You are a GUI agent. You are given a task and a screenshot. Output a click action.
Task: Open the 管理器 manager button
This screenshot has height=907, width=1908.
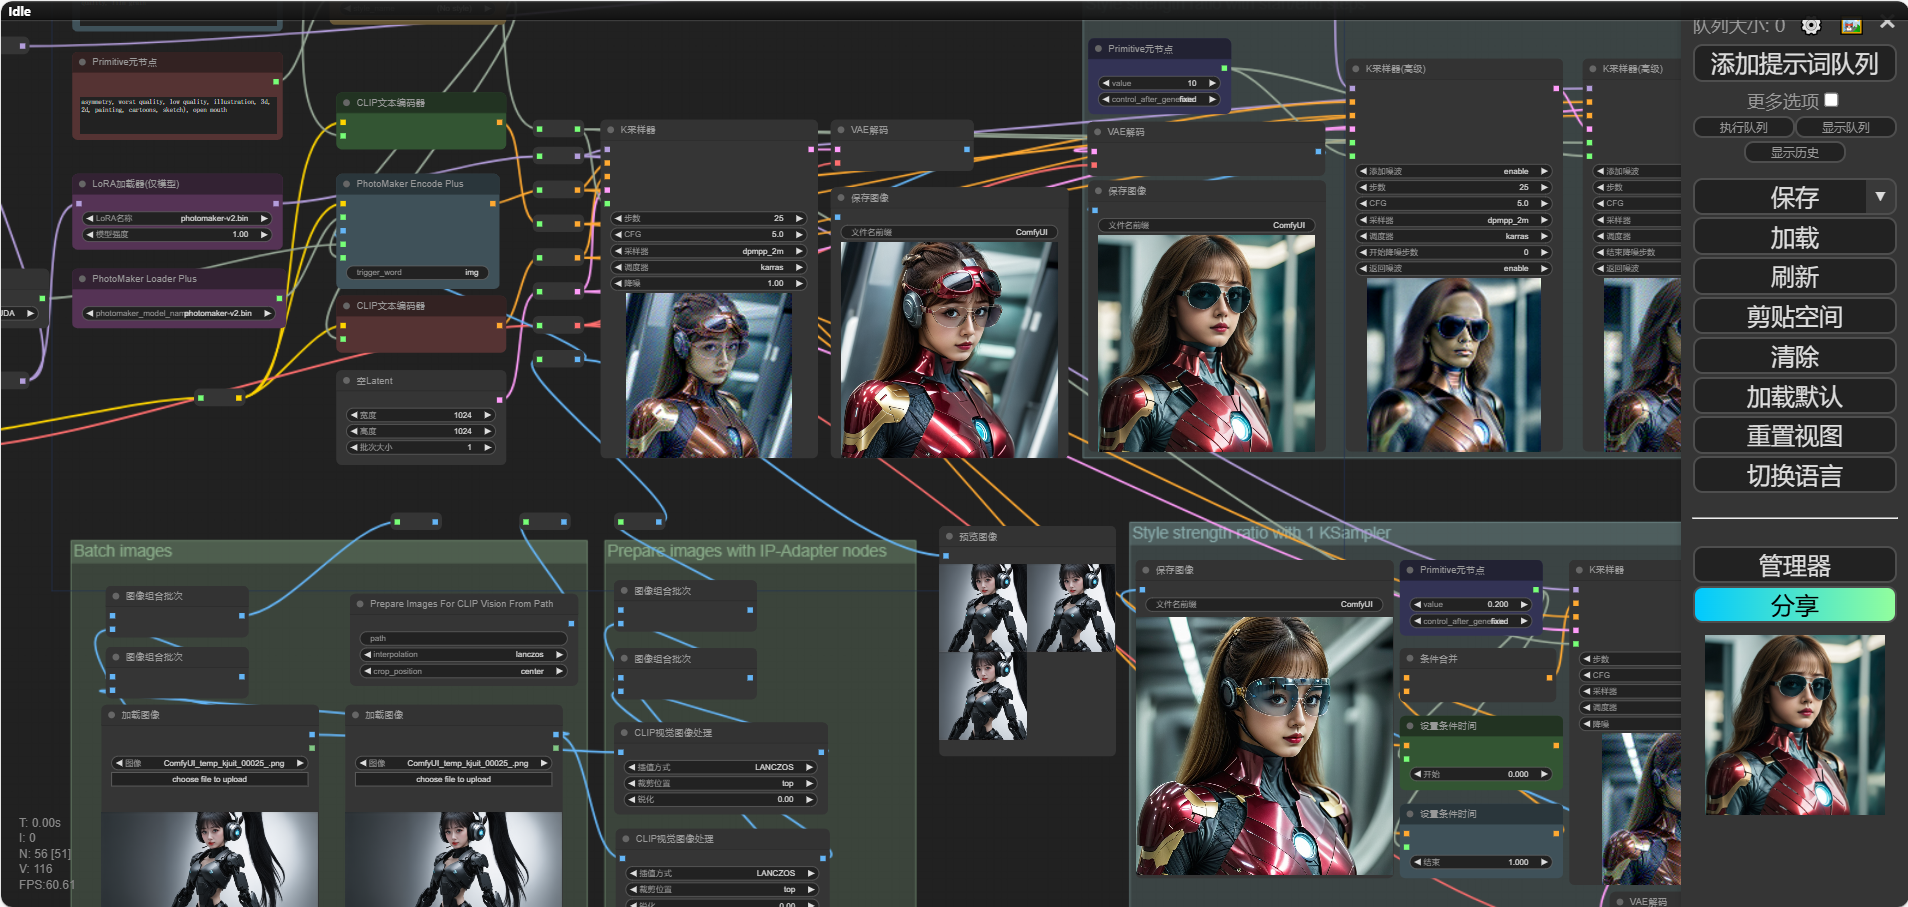tap(1794, 565)
